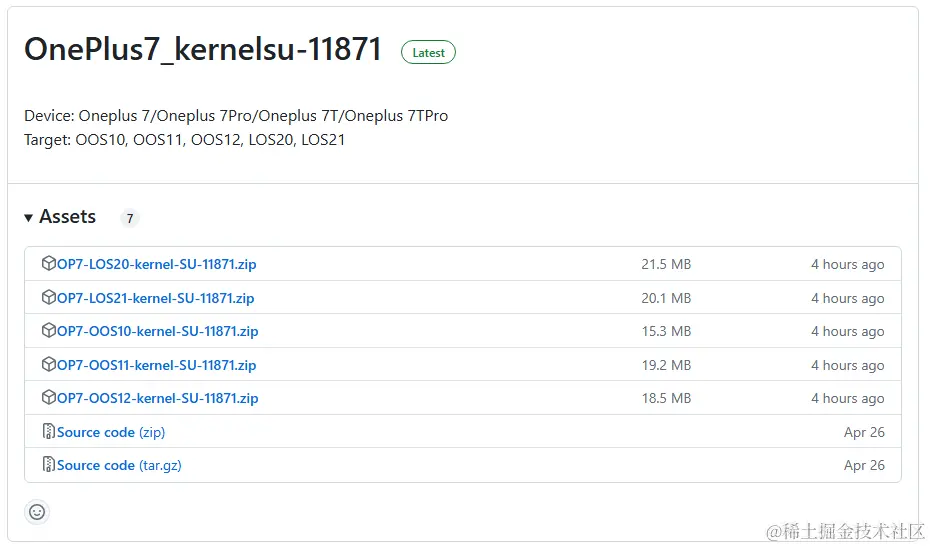This screenshot has width=932, height=548.
Task: Download OP7-LOS21-kernel-SU-11871.zip
Action: [156, 298]
